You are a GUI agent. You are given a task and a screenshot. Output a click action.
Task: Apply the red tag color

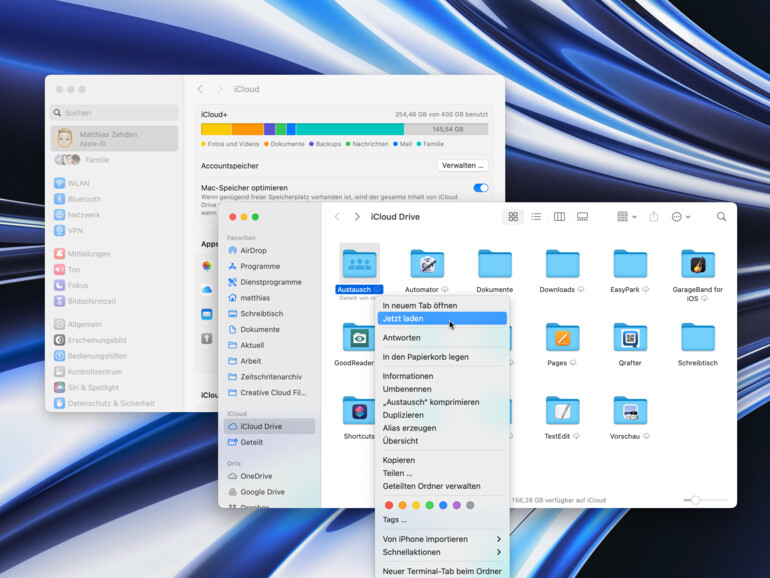[x=389, y=505]
